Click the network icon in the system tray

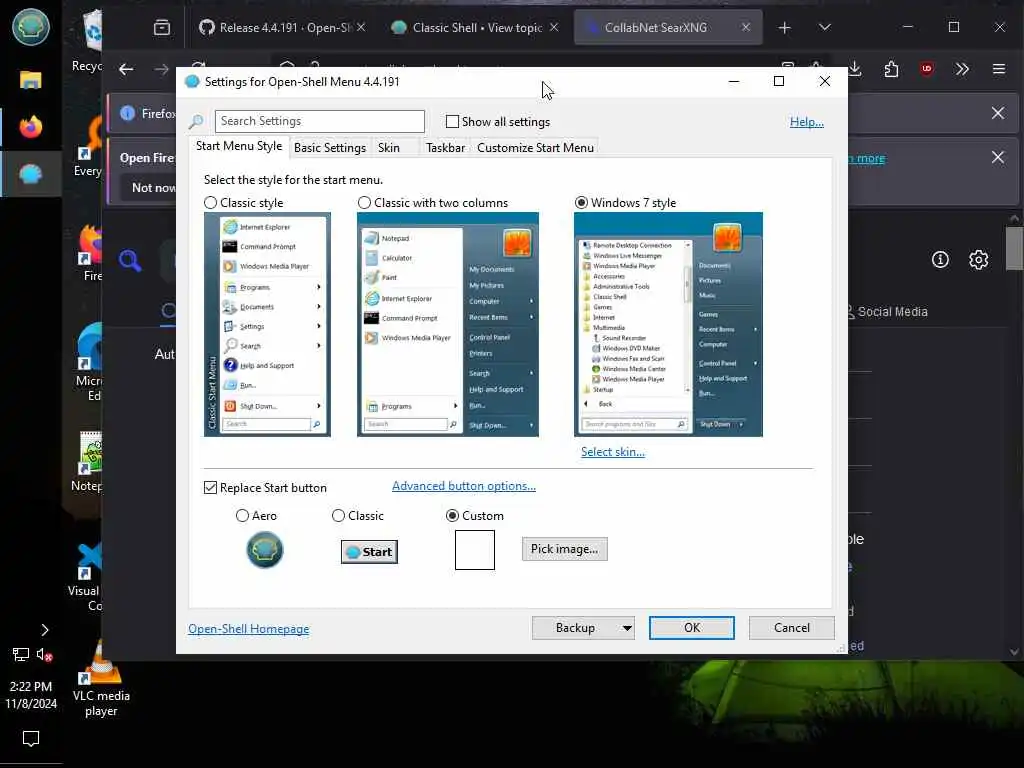coord(20,654)
